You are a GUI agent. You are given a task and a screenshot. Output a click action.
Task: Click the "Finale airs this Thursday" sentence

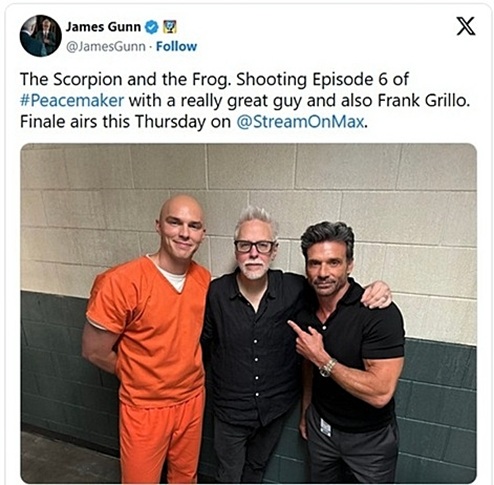[194, 121]
